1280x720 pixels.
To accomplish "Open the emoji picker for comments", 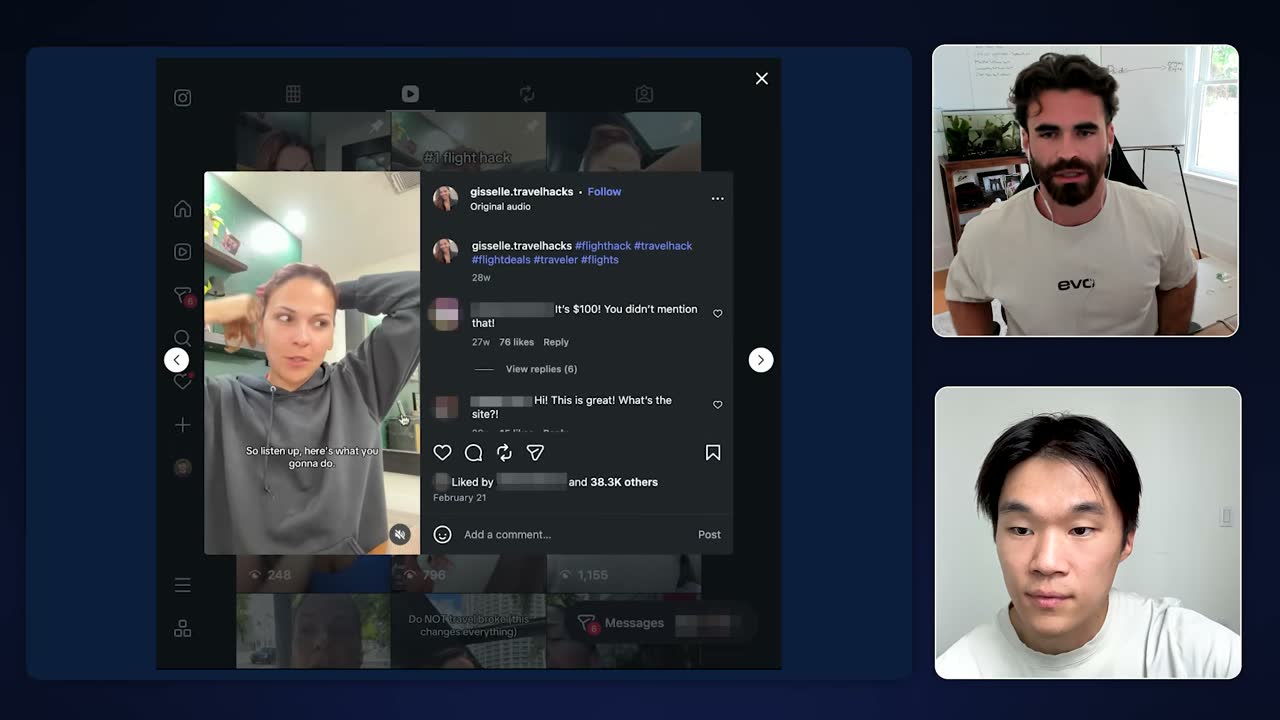I will [x=442, y=534].
